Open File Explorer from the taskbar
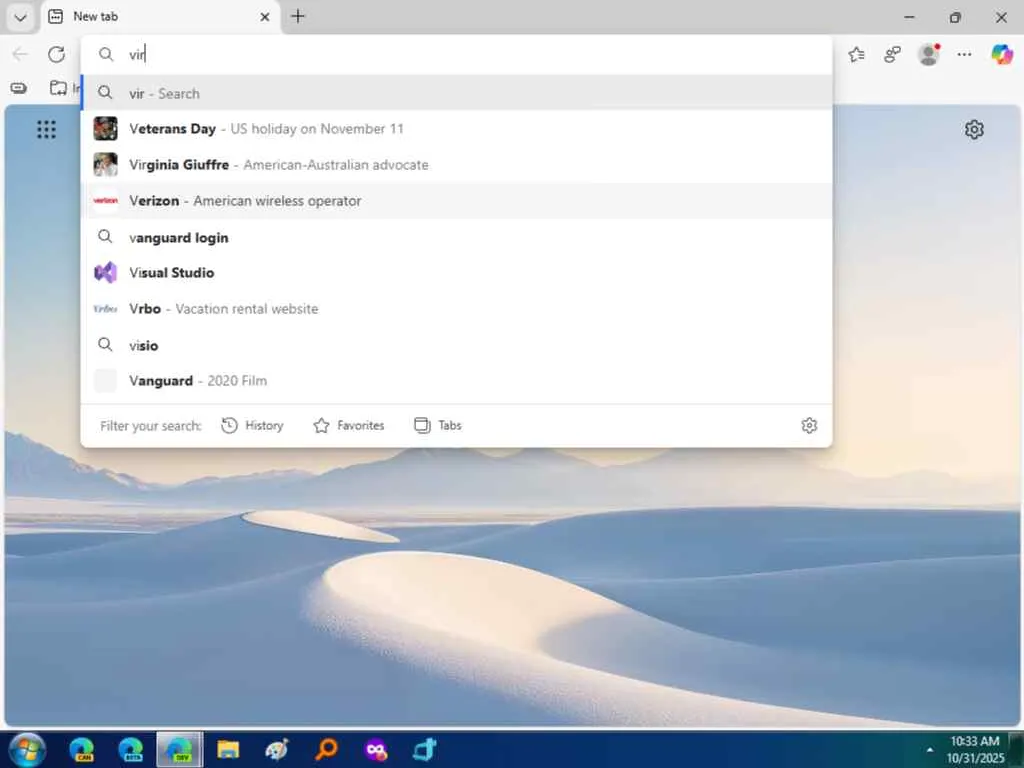This screenshot has height=768, width=1024. tap(229, 749)
